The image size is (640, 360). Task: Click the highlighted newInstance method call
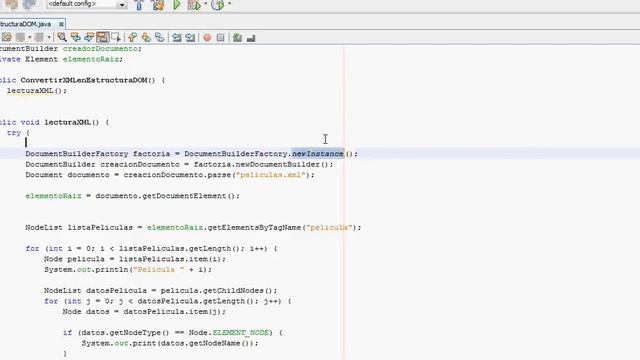[x=318, y=153]
